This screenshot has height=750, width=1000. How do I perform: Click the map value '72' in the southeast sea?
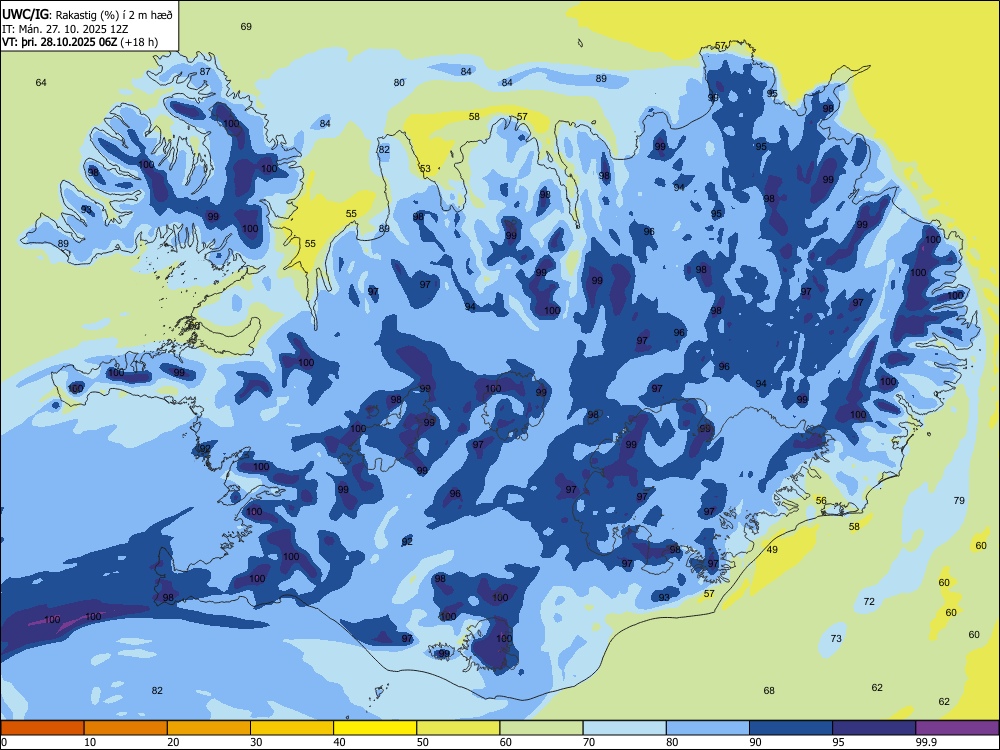click(869, 601)
